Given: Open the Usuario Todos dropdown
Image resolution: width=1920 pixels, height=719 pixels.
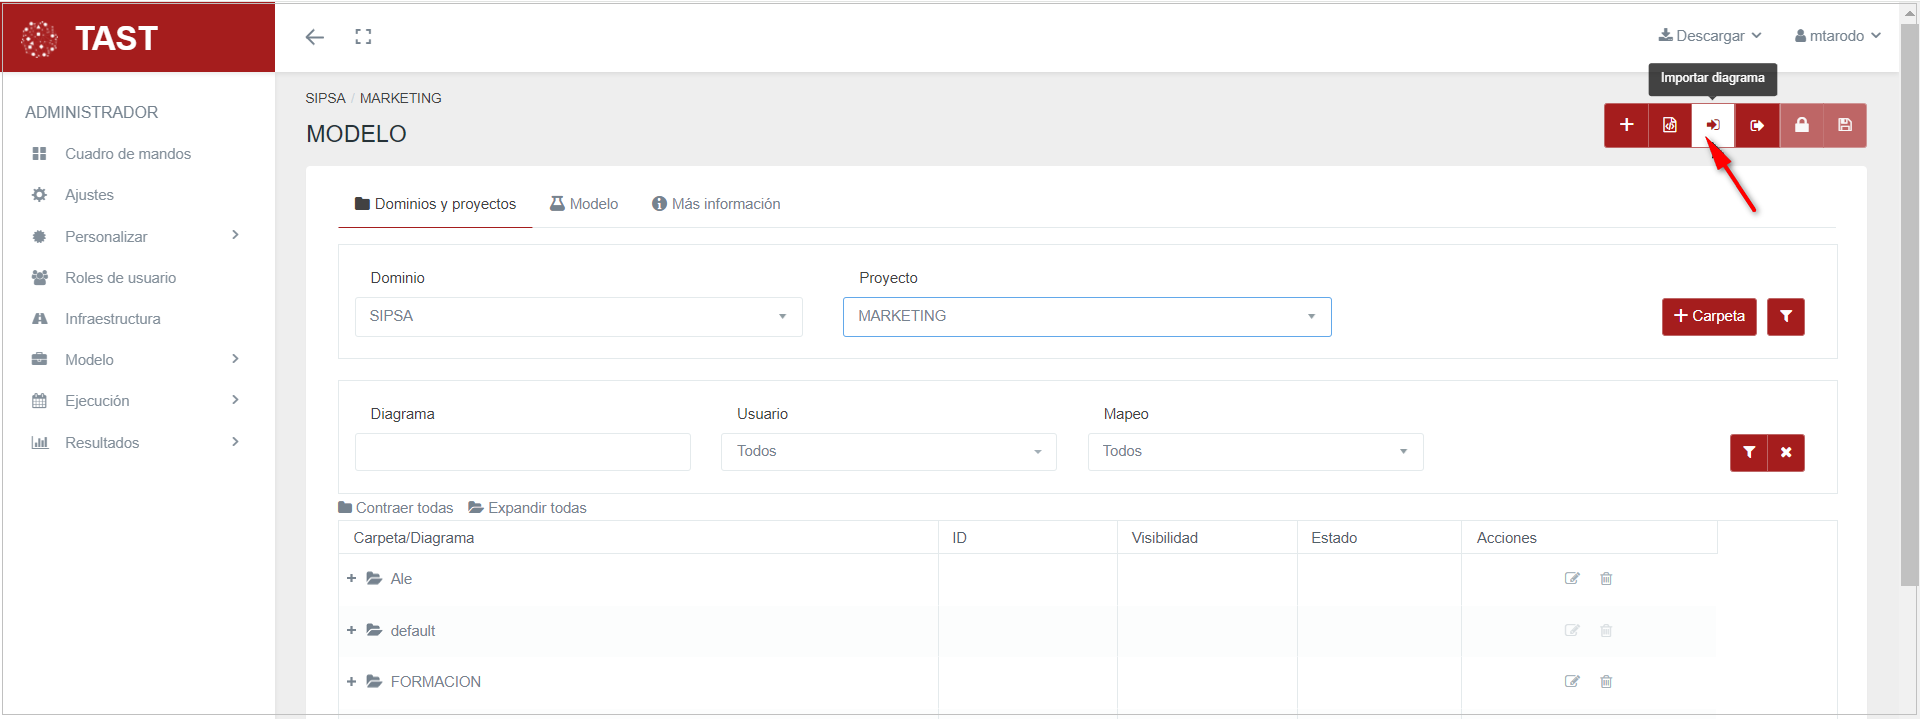Looking at the screenshot, I should pos(888,452).
